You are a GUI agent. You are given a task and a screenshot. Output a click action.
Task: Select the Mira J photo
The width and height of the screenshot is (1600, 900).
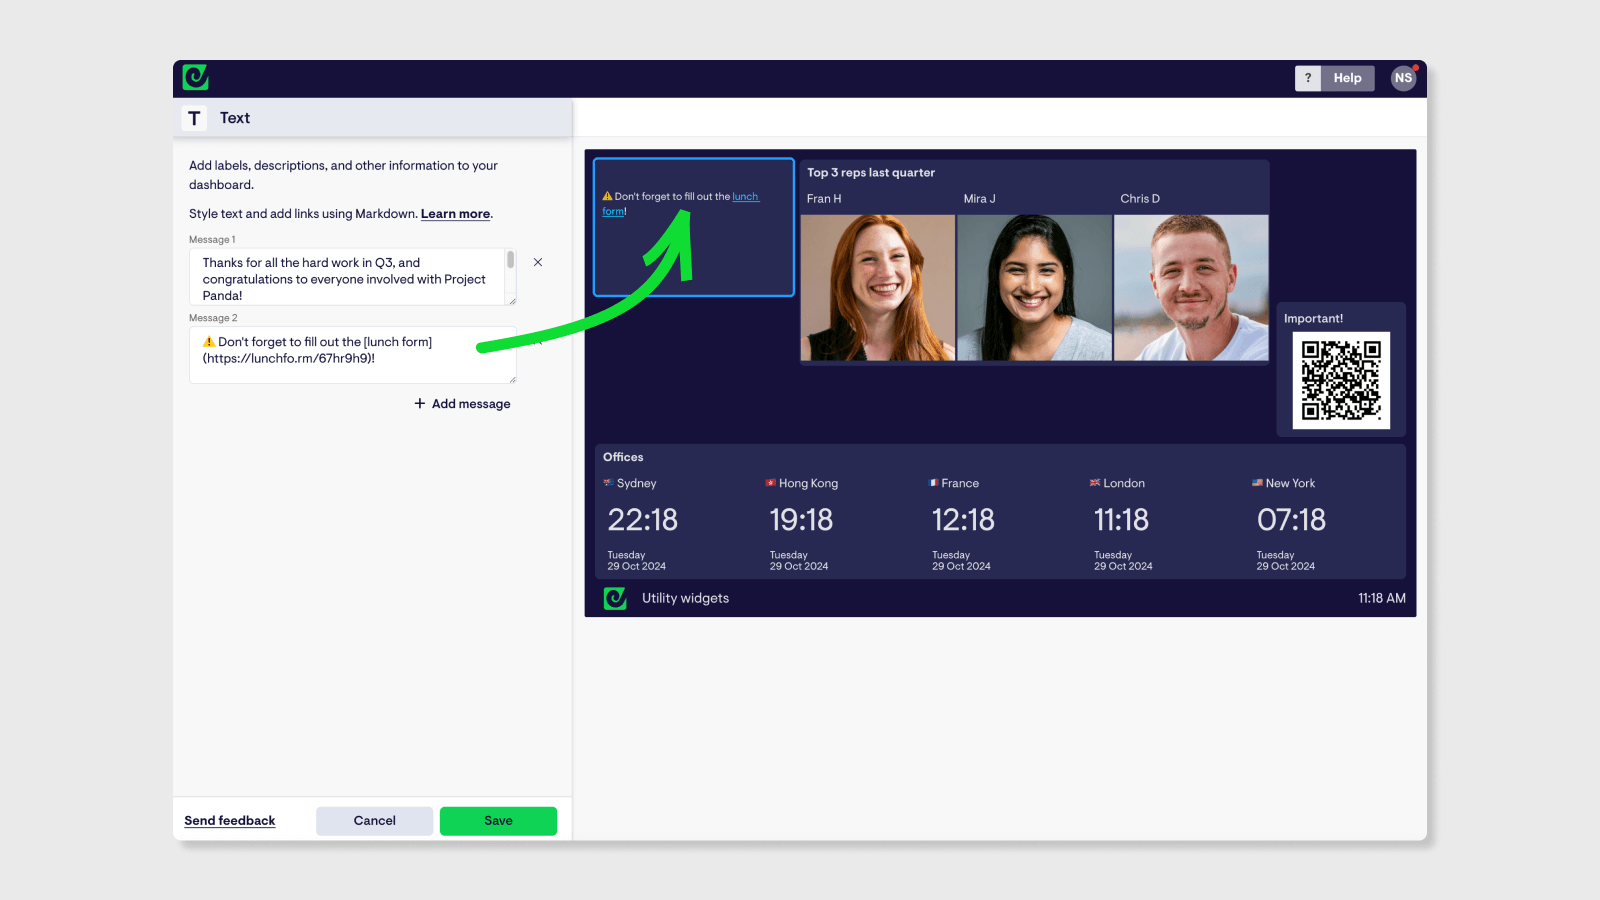[1035, 288]
